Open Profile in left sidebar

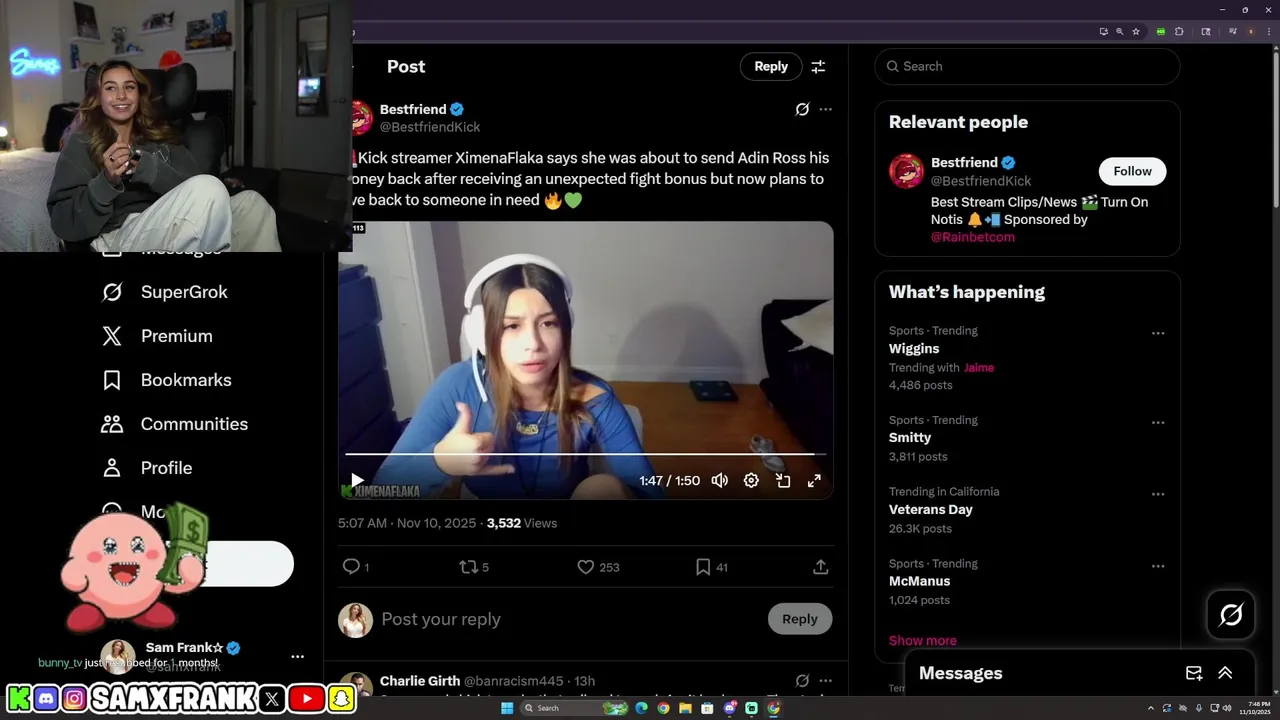coord(146,468)
